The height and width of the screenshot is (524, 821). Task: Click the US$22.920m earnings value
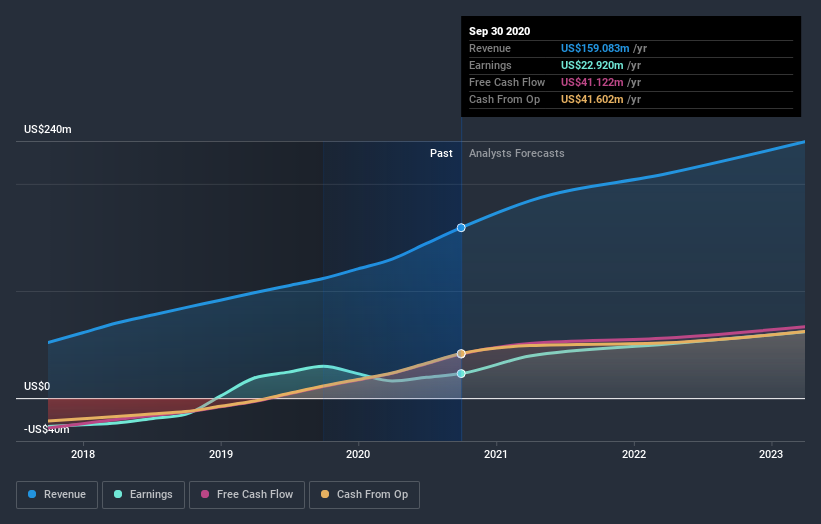click(592, 65)
